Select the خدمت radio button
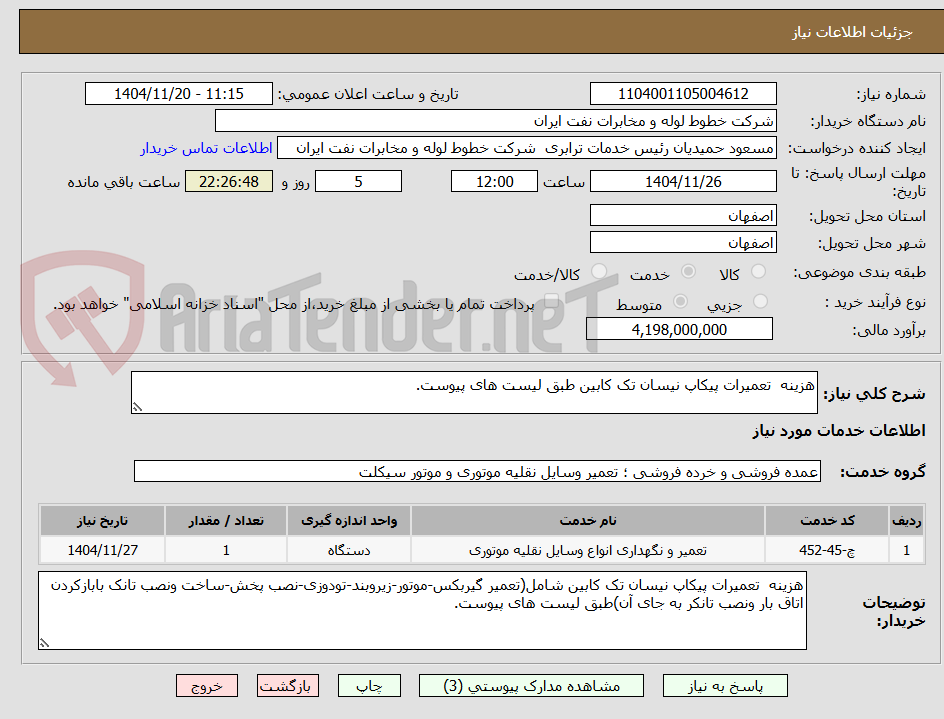The height and width of the screenshot is (719, 944). click(x=688, y=272)
